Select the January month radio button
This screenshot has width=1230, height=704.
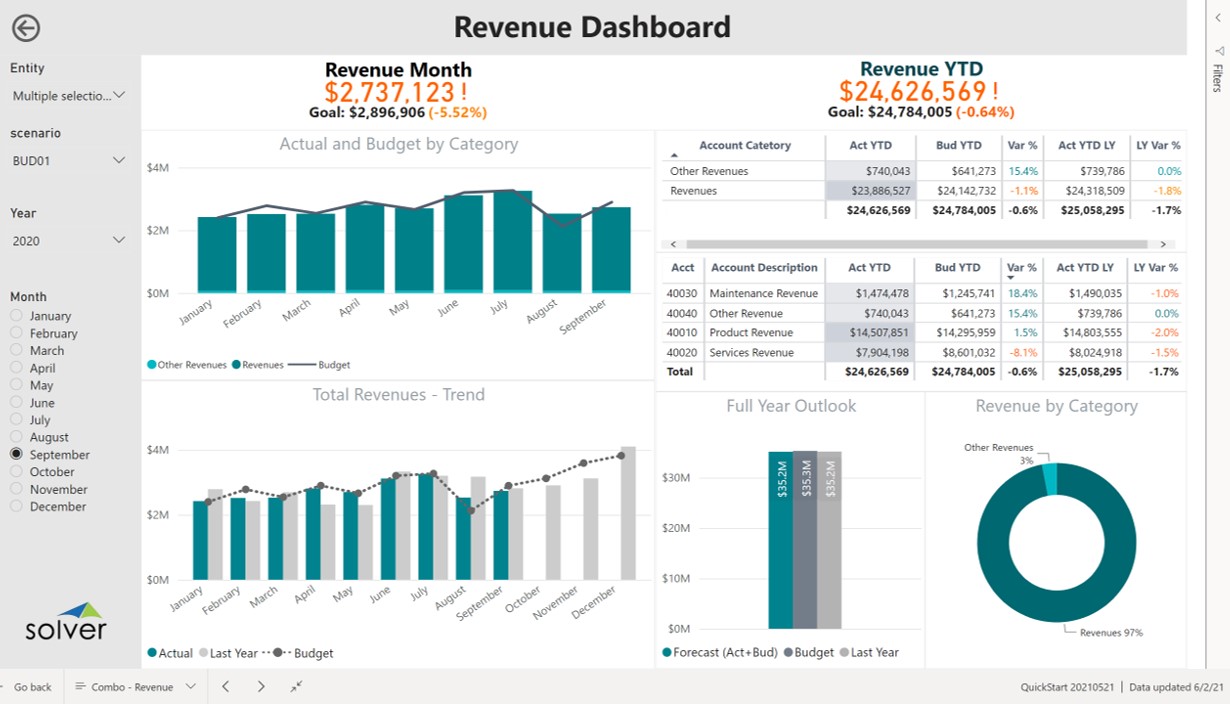point(16,316)
